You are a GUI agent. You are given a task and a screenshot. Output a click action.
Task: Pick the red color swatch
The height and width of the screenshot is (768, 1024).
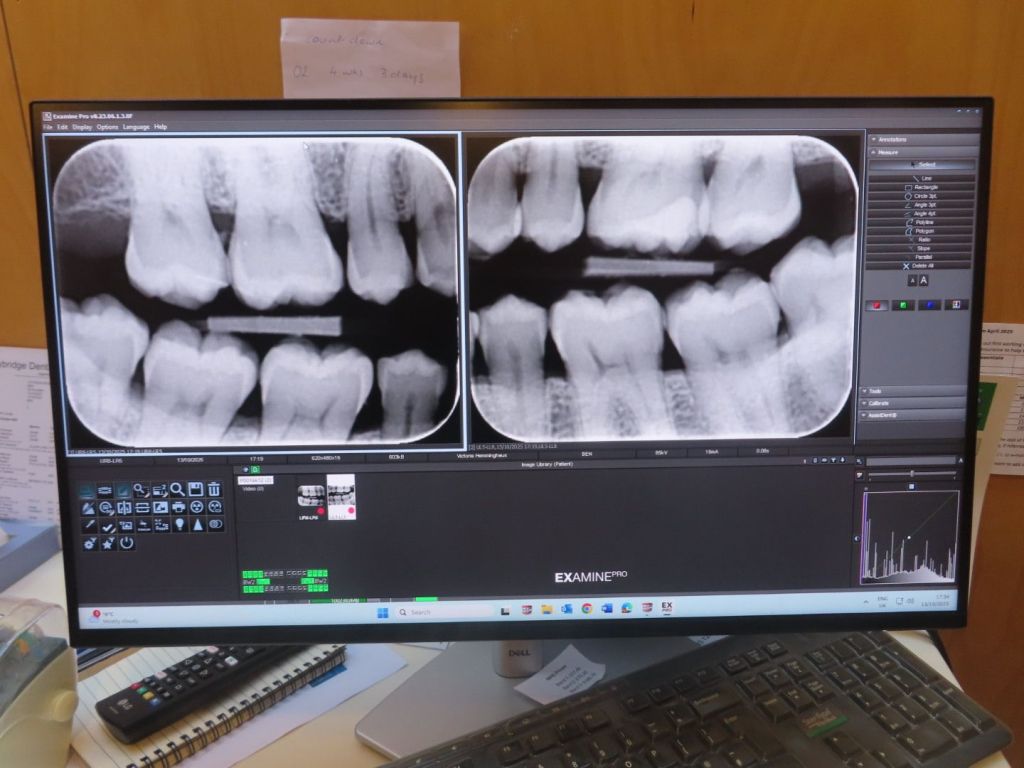pos(877,305)
